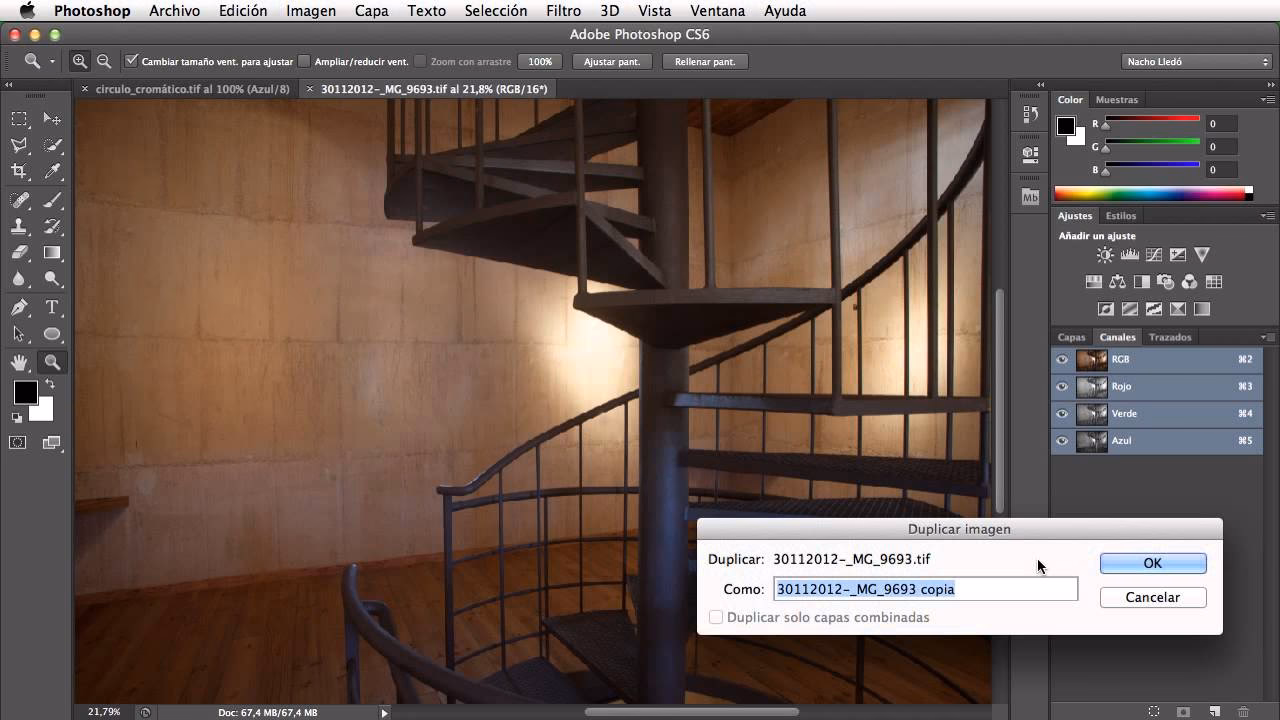Hide the Azul channel visibility eye

tap(1062, 440)
